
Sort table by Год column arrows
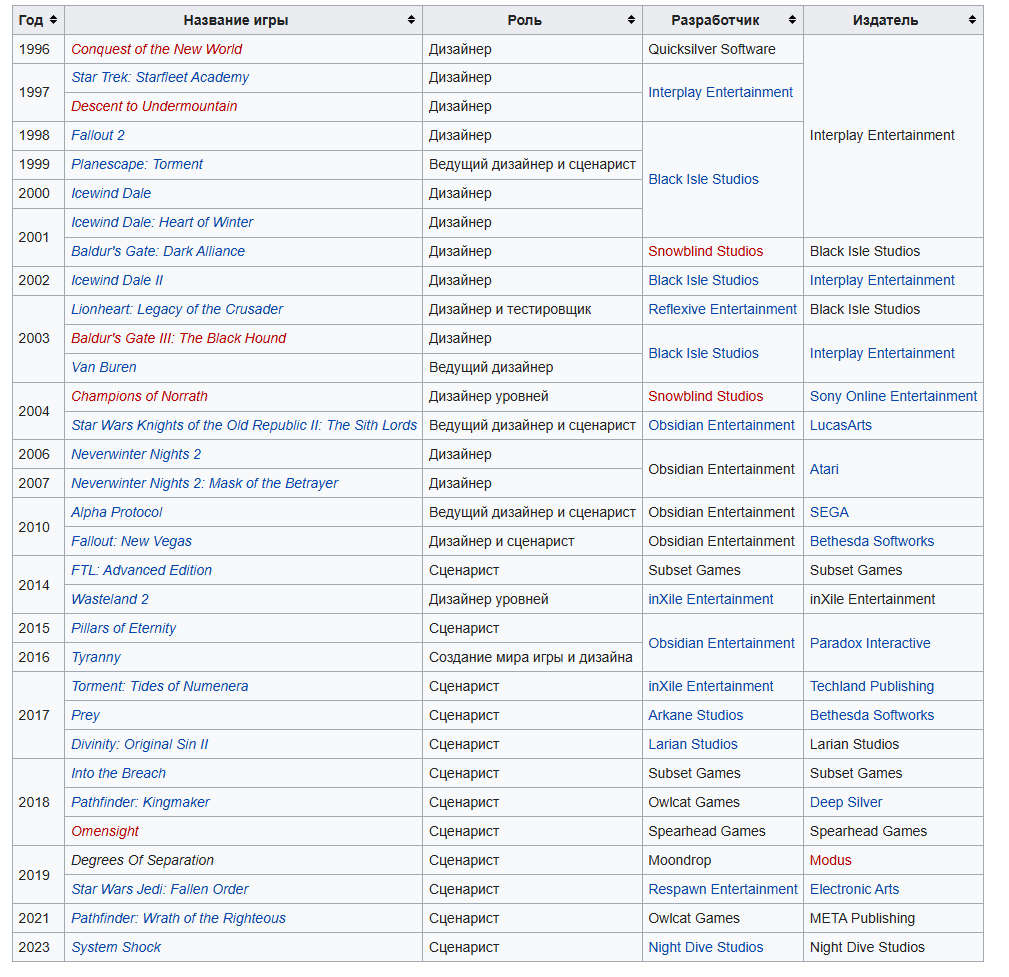tap(53, 20)
